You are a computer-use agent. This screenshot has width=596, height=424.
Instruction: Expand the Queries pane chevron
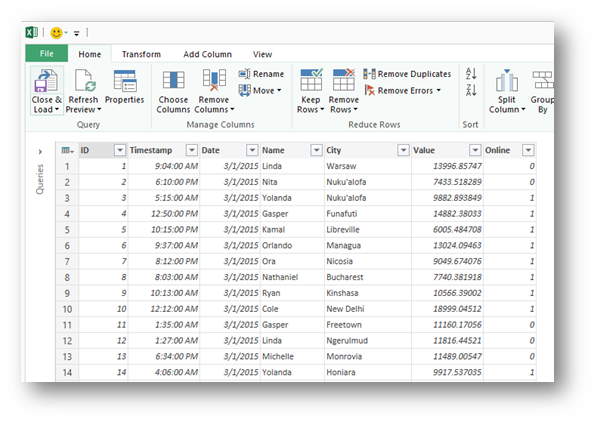(40, 152)
